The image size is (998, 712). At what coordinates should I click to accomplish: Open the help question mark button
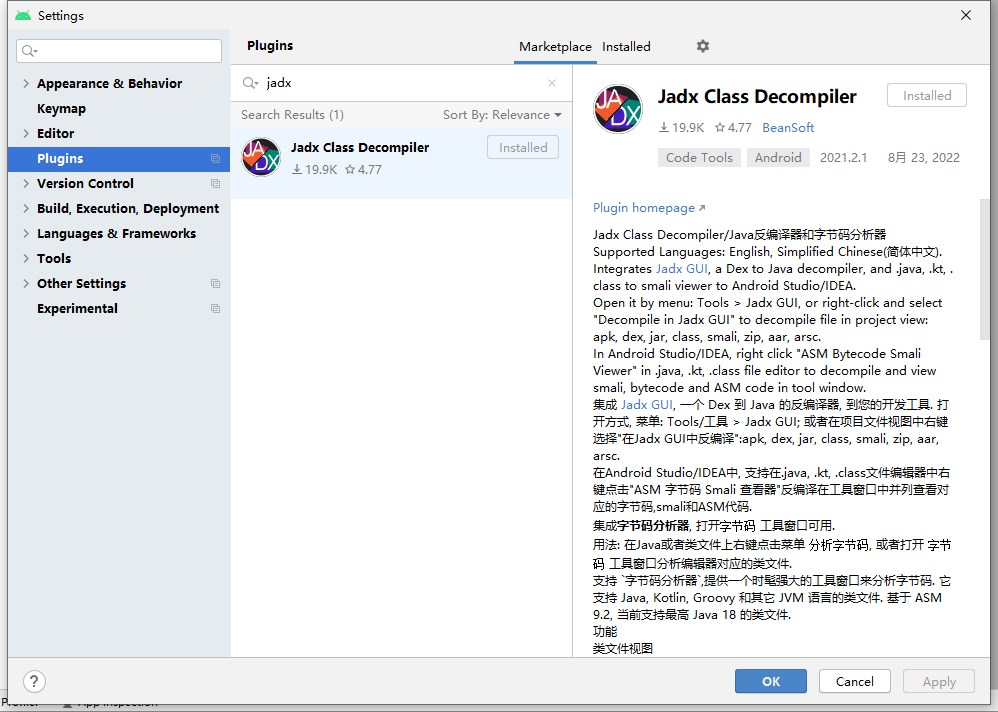click(34, 681)
